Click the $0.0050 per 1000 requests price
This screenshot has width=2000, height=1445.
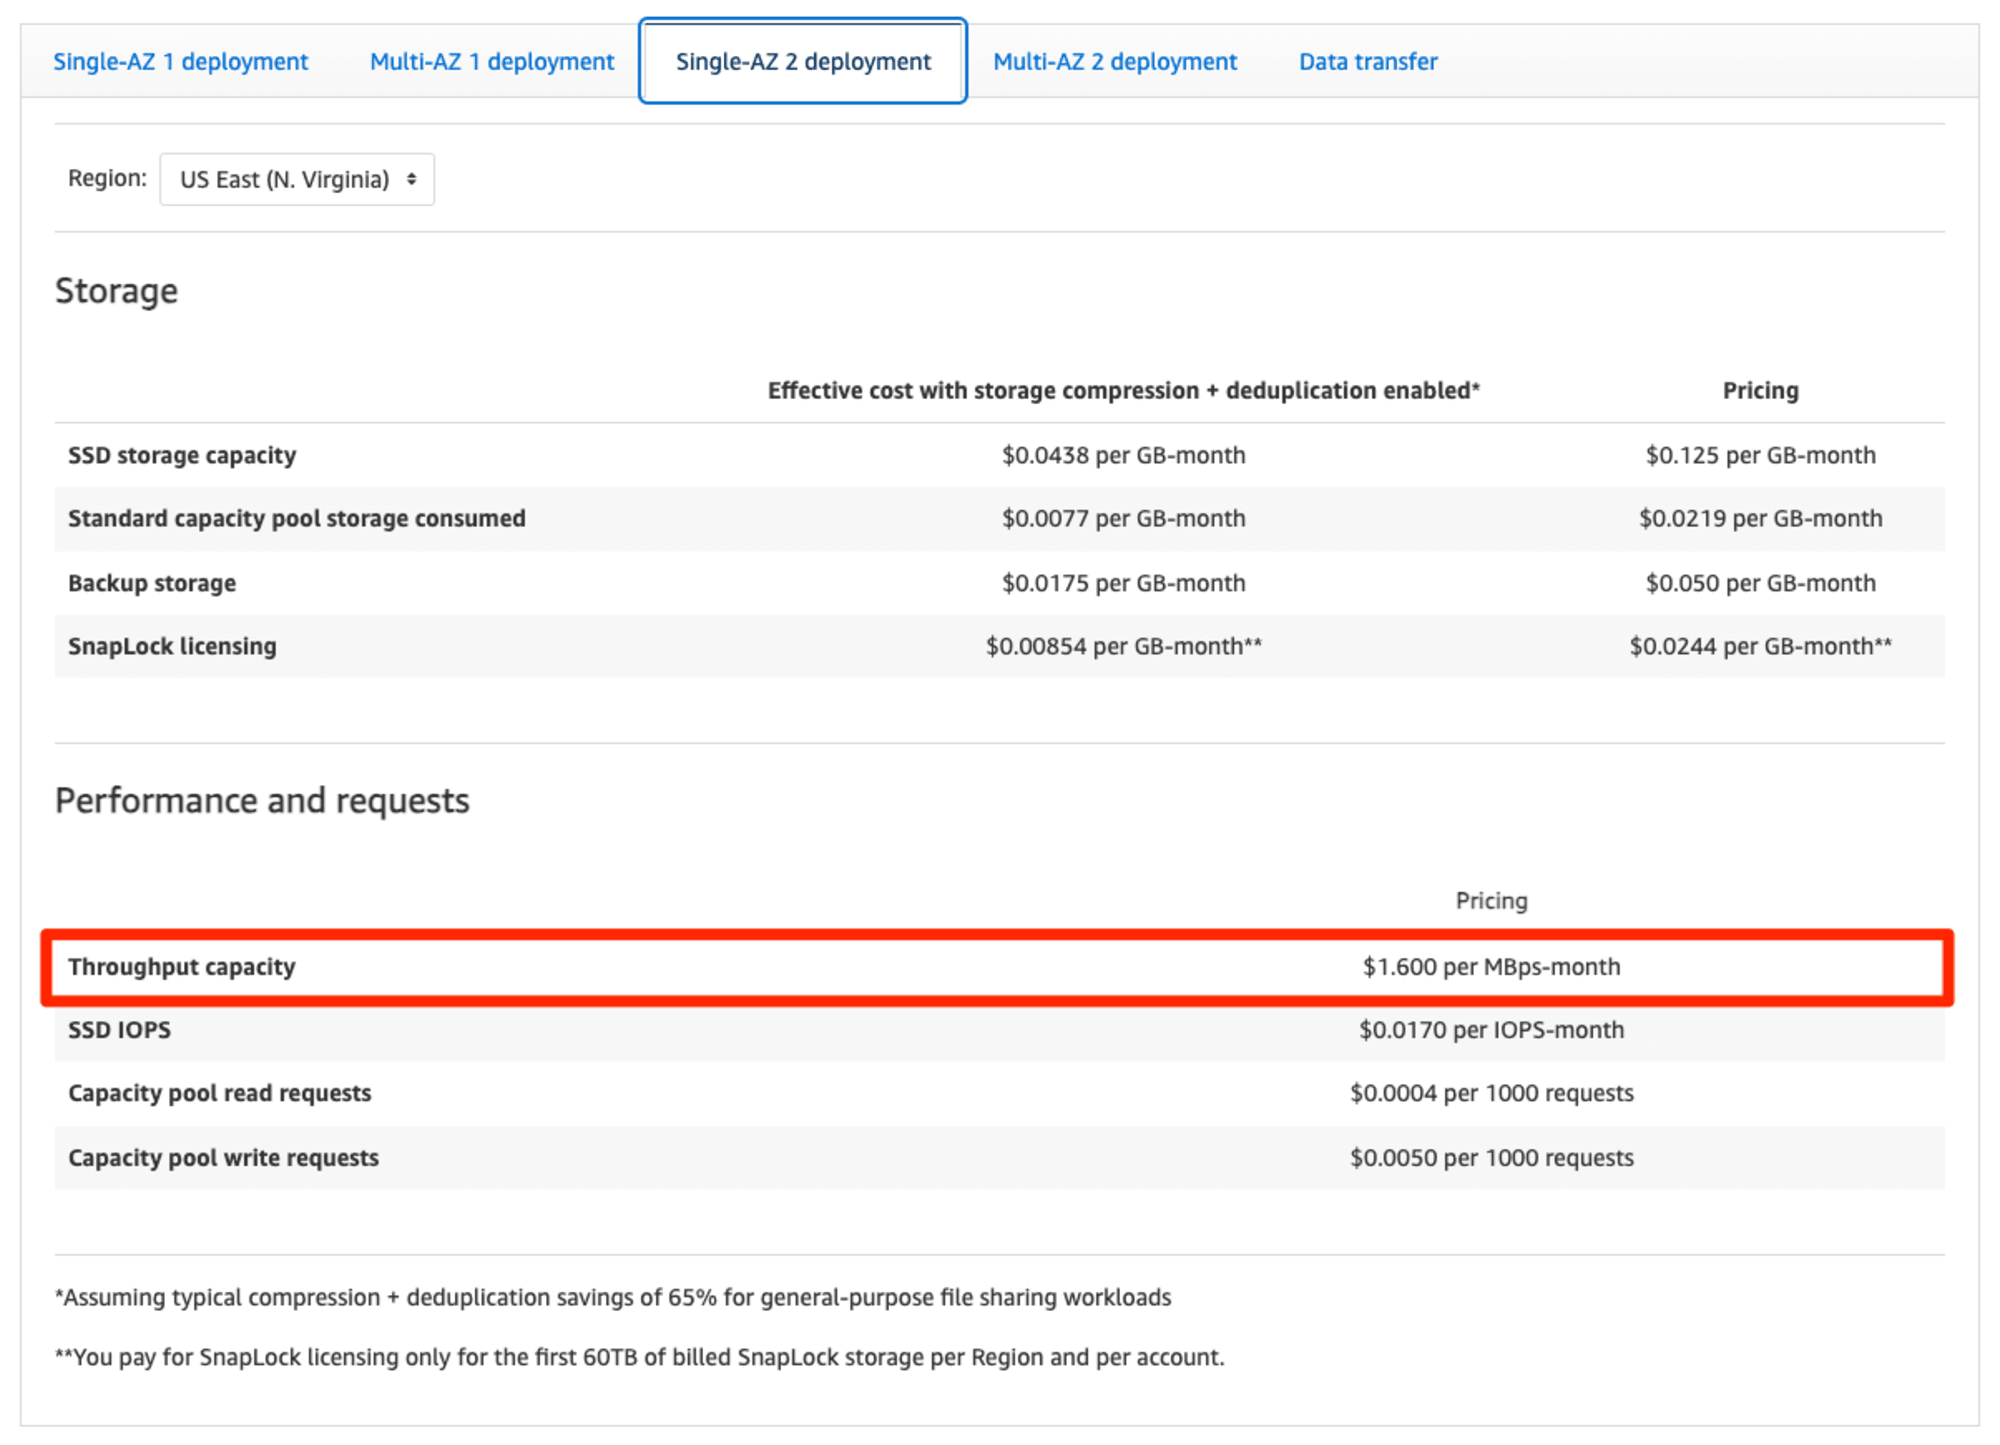[1491, 1158]
